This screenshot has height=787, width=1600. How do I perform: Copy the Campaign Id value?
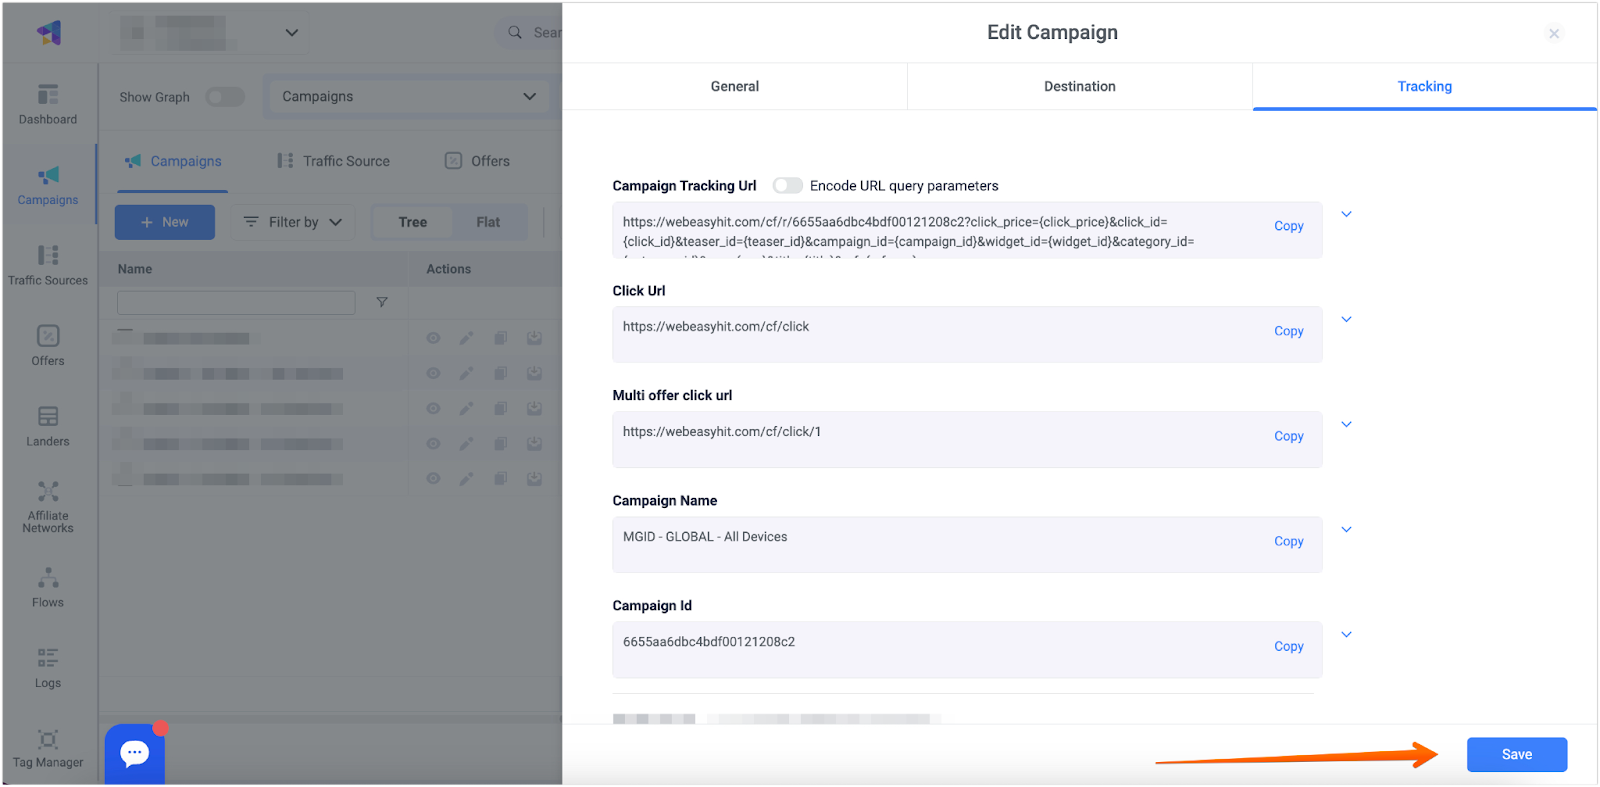coord(1288,647)
